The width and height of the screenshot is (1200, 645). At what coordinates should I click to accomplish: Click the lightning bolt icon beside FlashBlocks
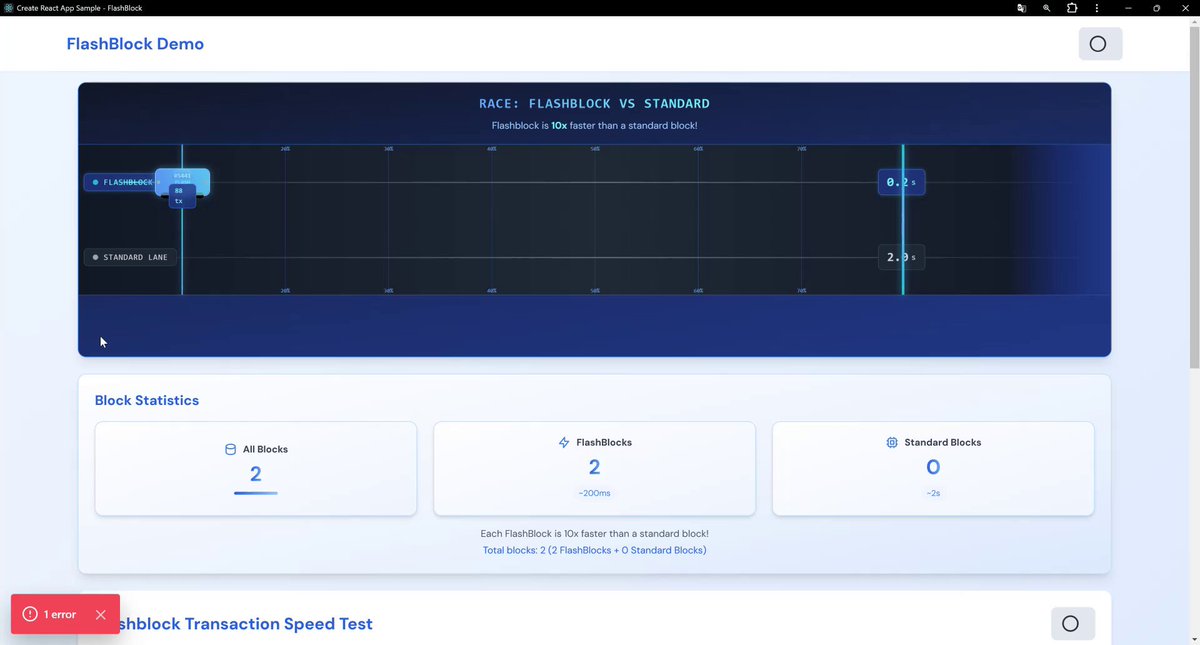click(564, 442)
